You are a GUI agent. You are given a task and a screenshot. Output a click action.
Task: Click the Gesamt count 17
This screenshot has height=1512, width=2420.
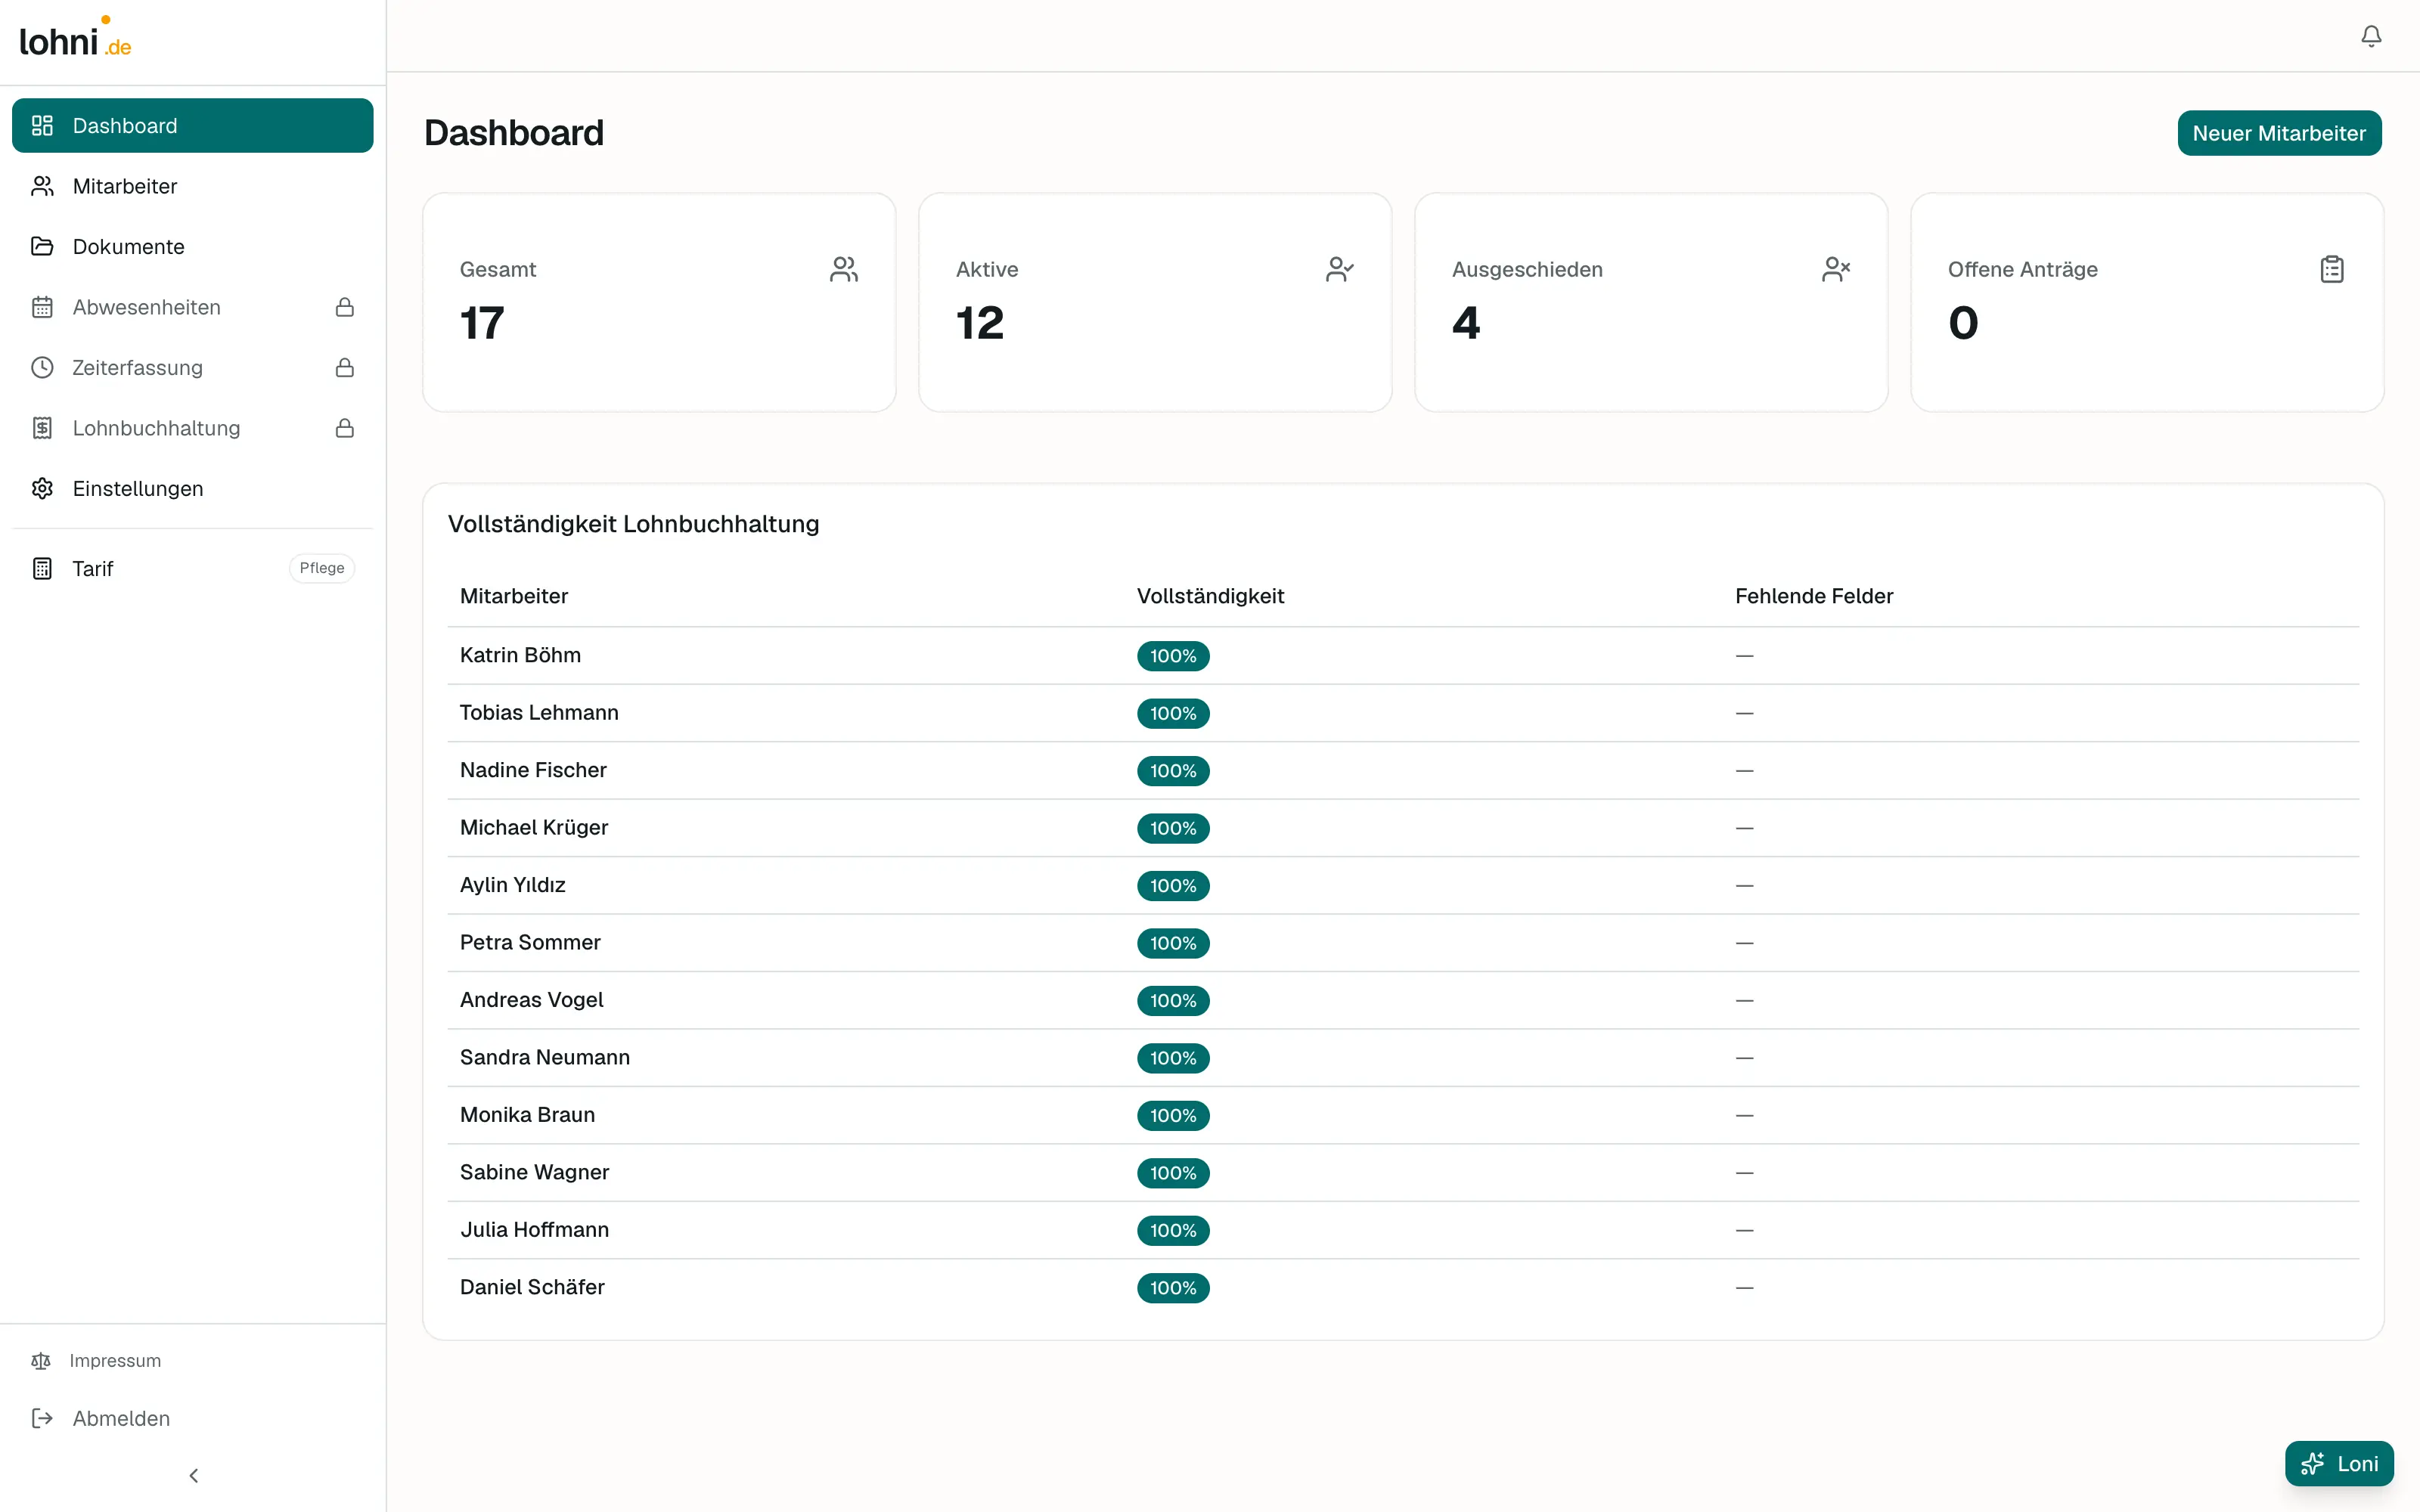482,322
